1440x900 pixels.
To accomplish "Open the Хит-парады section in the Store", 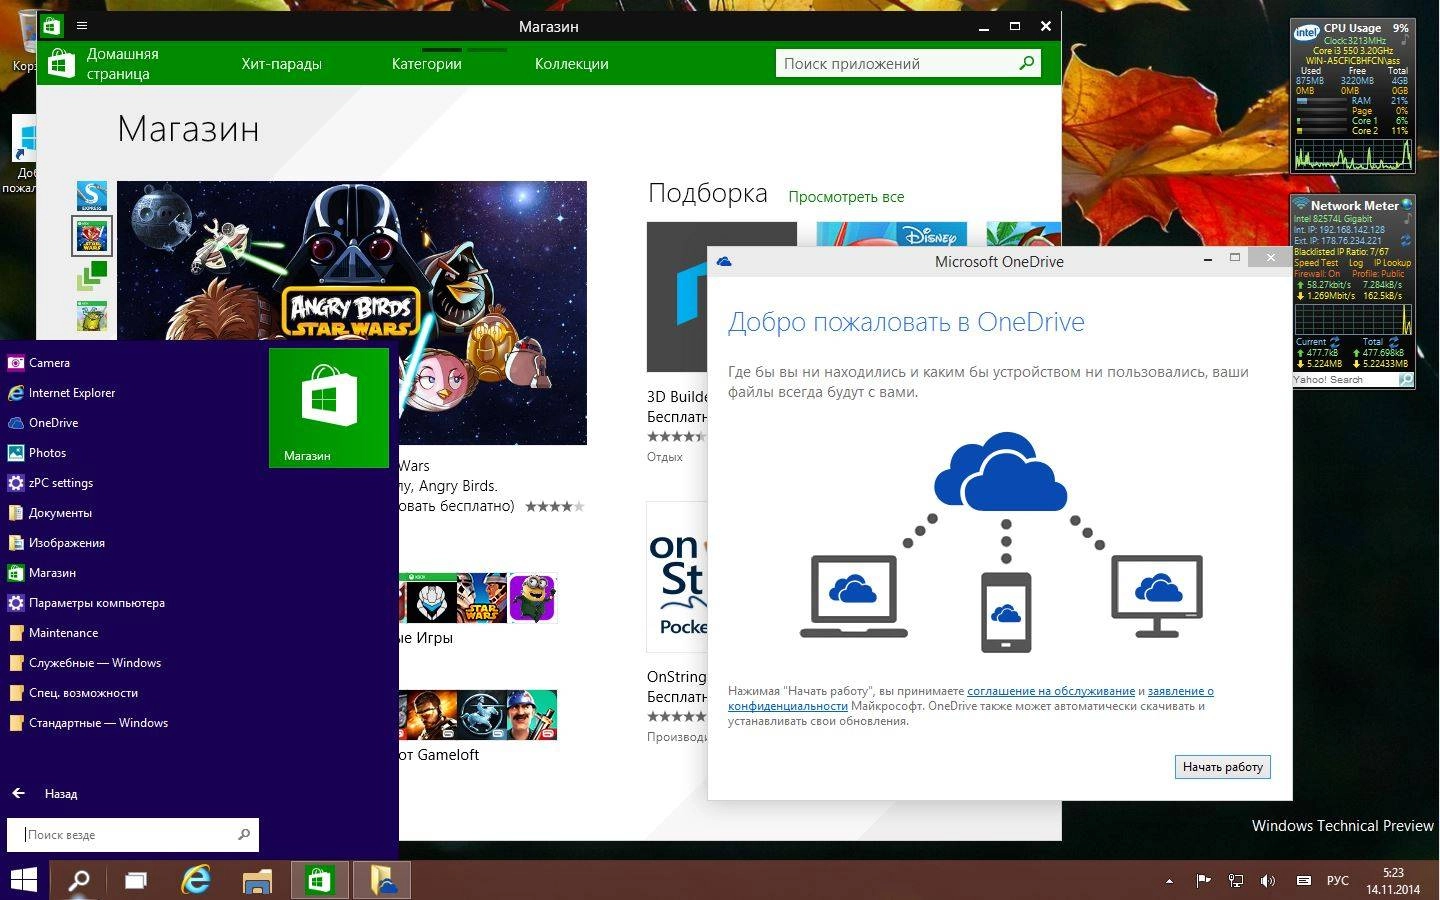I will [x=281, y=63].
